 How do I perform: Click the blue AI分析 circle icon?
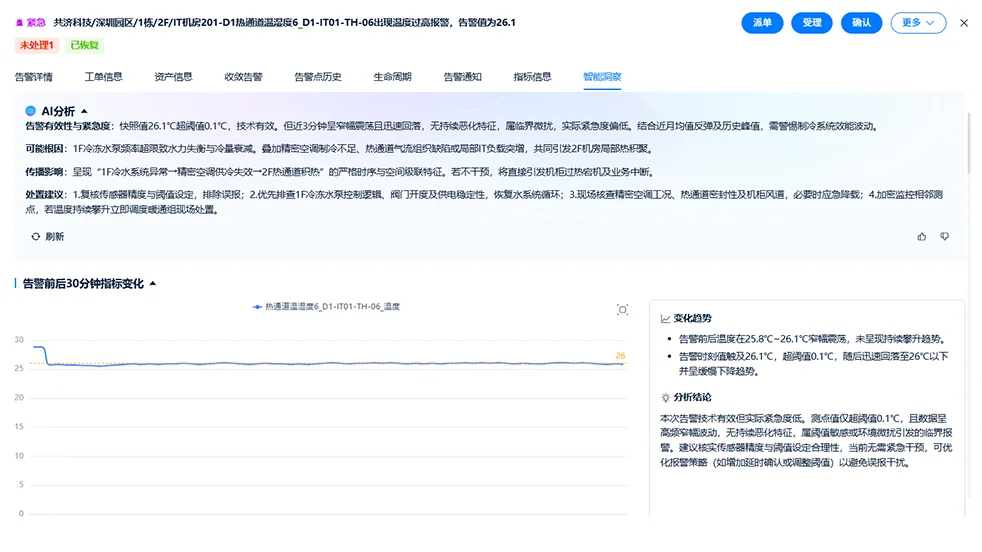(x=30, y=111)
